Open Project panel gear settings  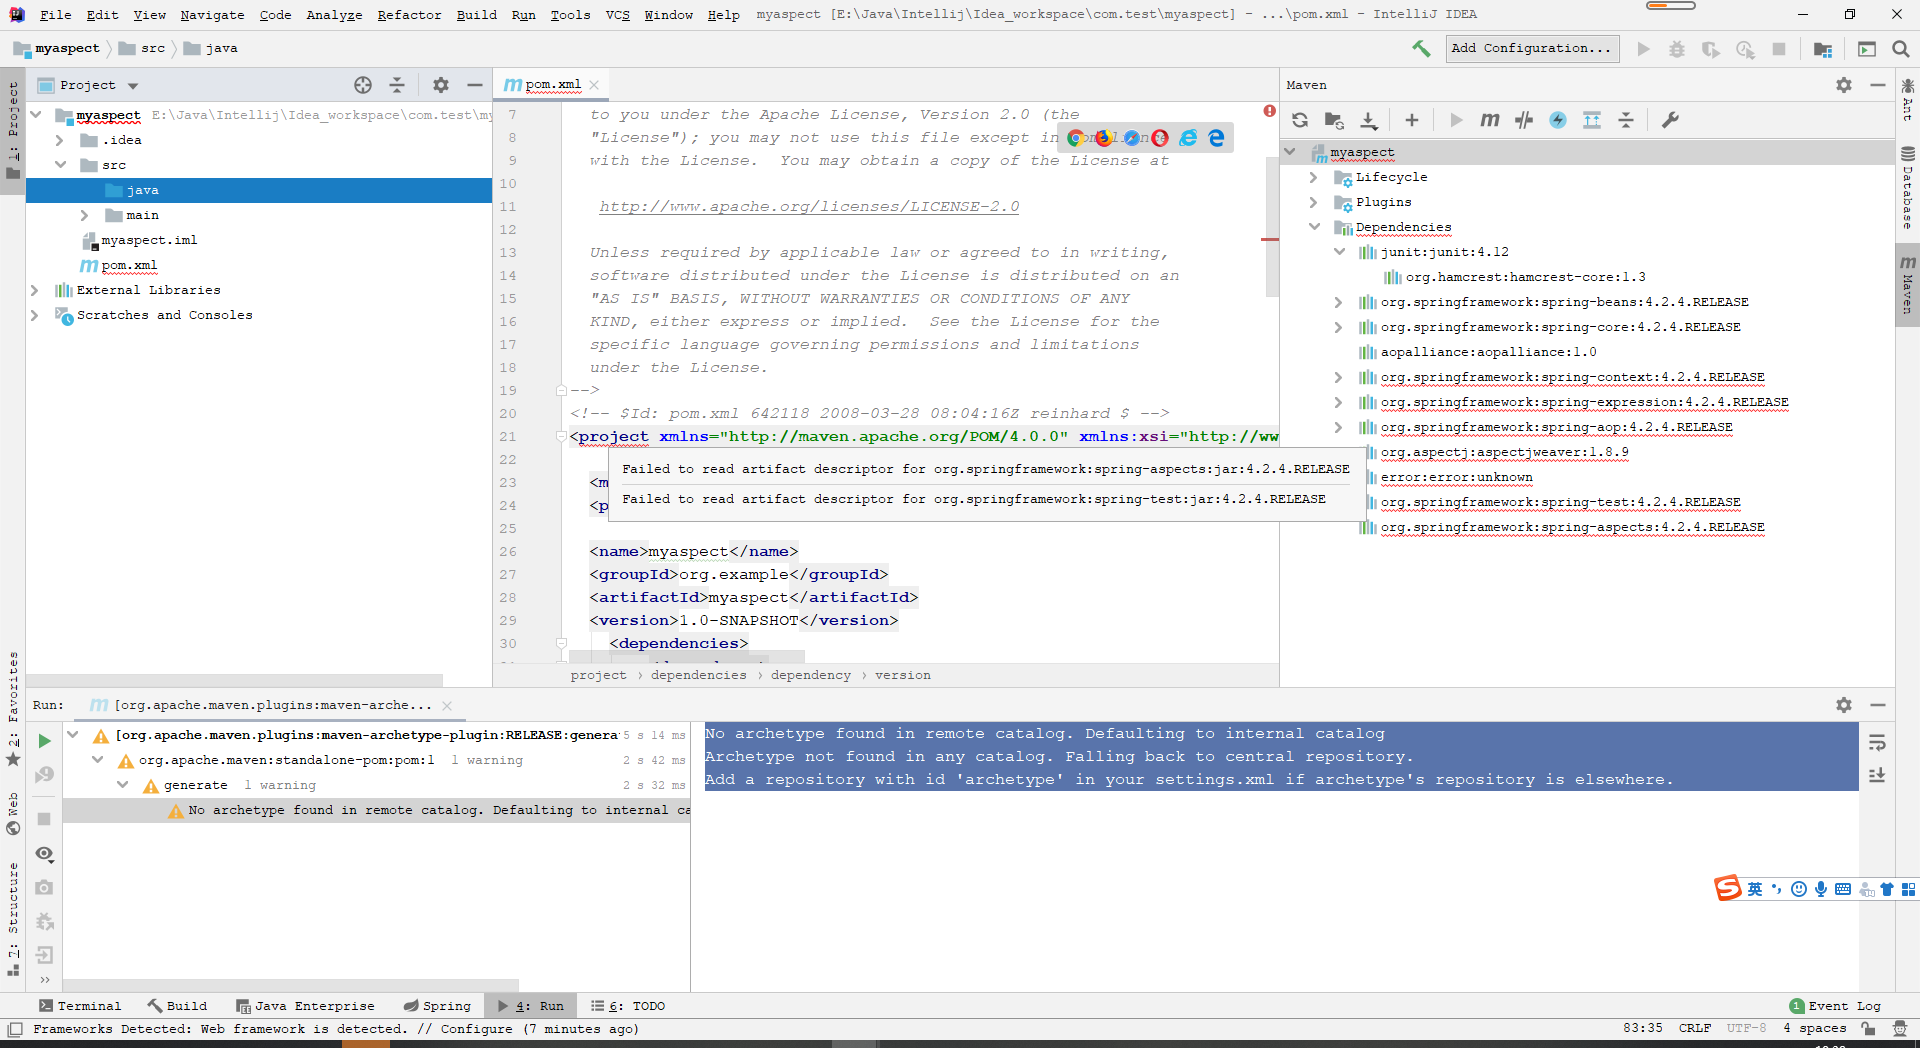pos(441,85)
